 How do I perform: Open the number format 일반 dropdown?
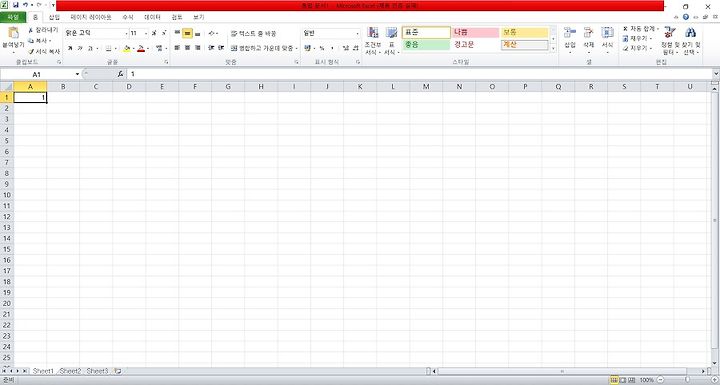click(357, 33)
